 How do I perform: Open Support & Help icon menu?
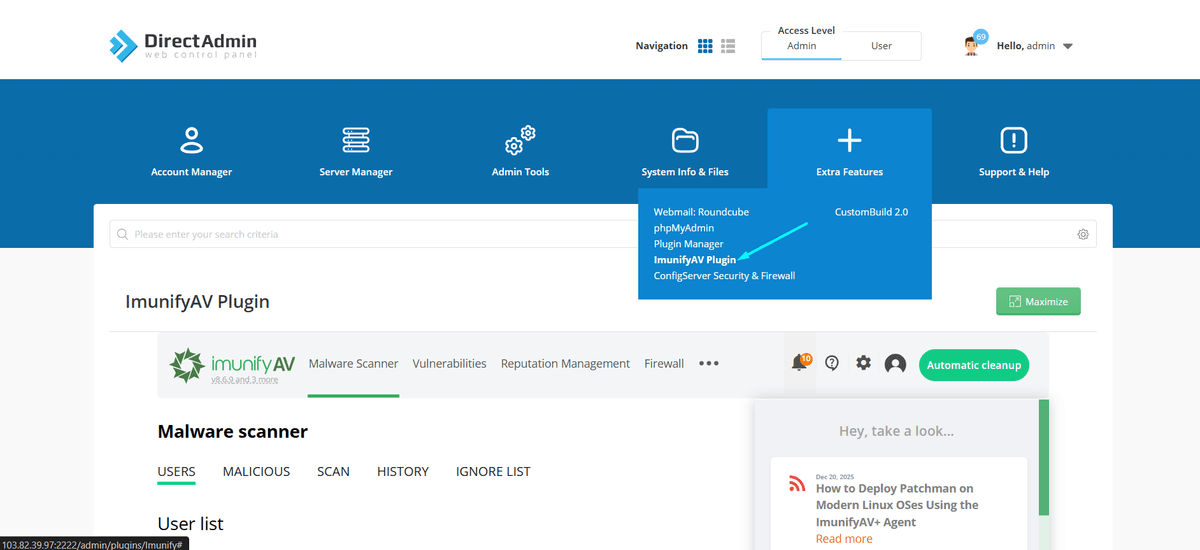tap(1014, 141)
